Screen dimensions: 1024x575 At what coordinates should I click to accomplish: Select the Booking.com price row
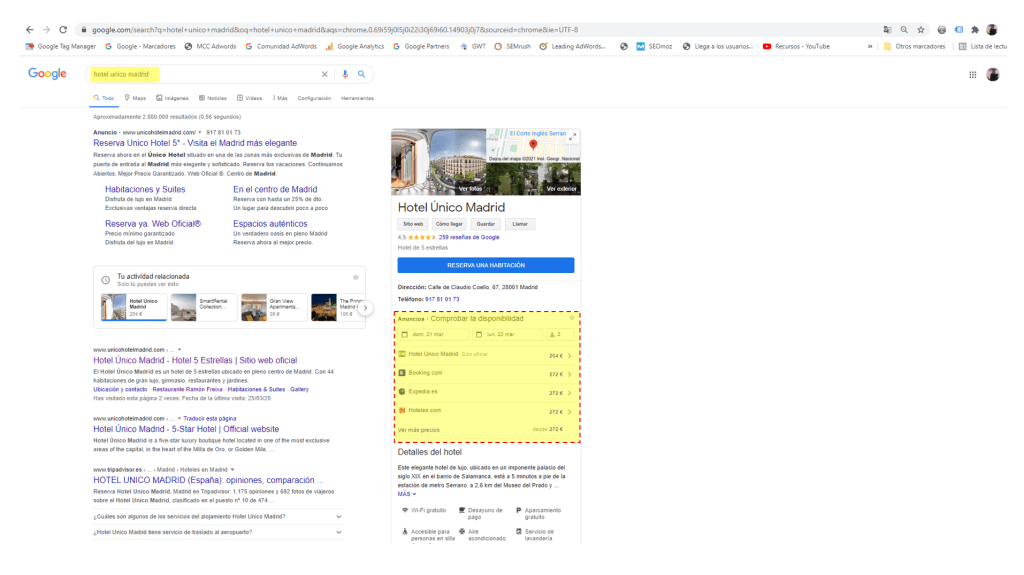point(485,373)
